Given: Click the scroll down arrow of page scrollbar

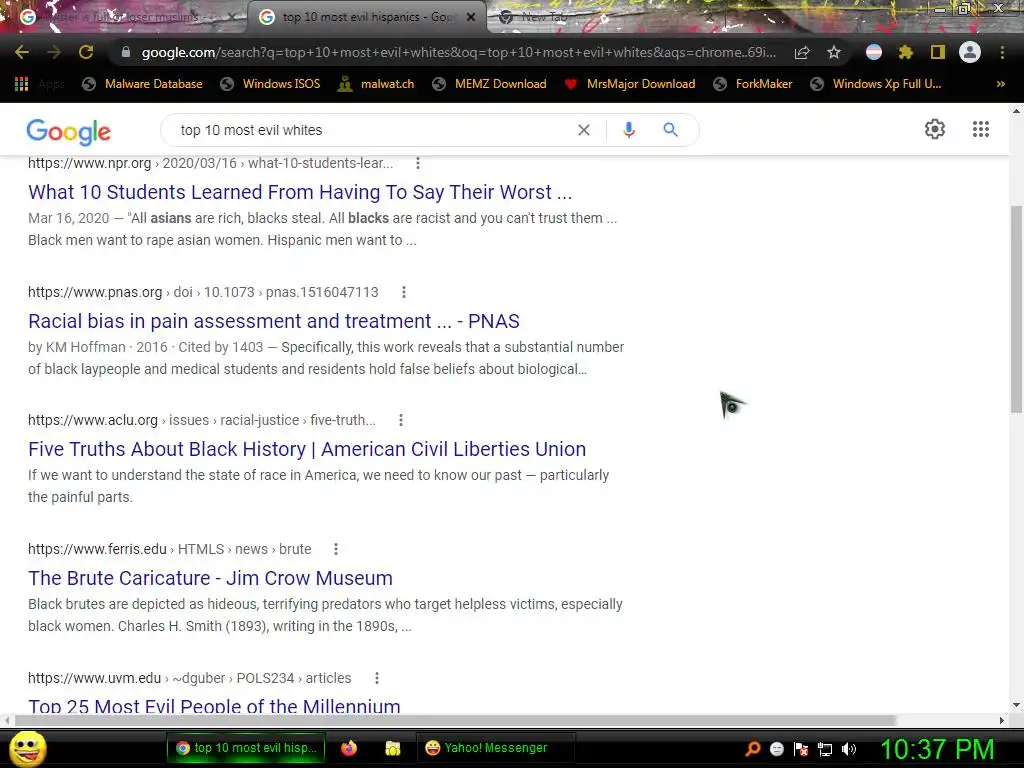Looking at the screenshot, I should (1016, 705).
